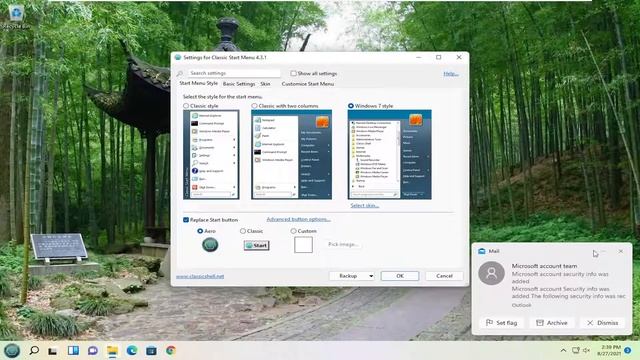The image size is (640, 360).
Task: Click the Classic style preview thumbnail
Action: click(211, 155)
